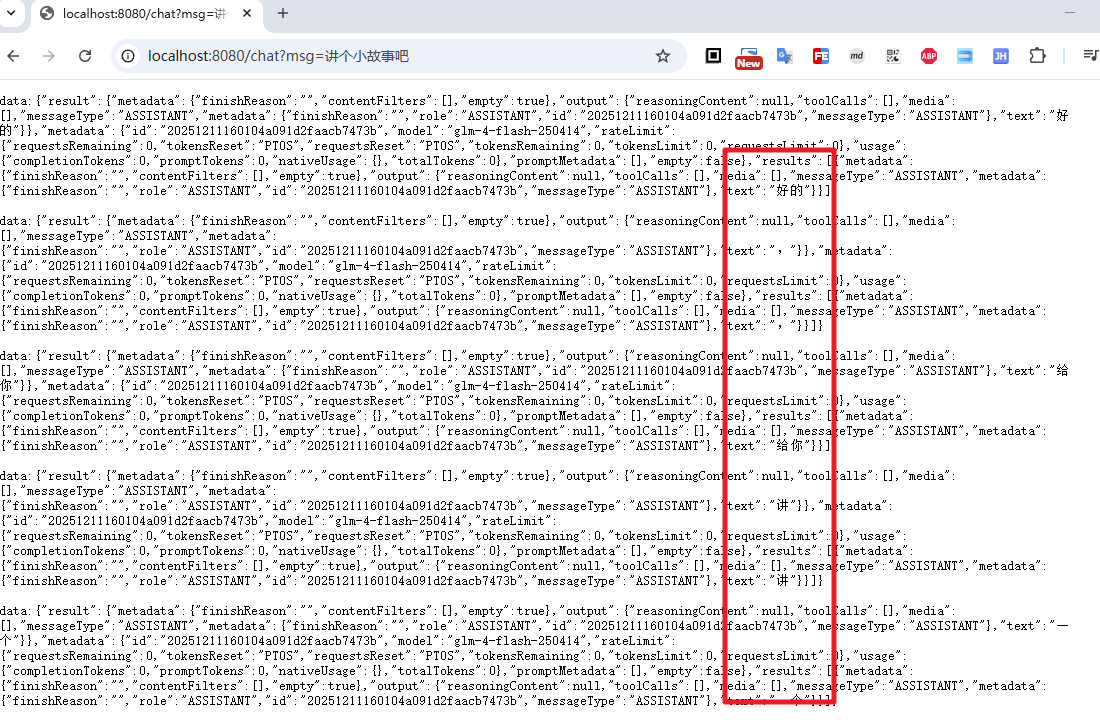Open the QR code extension

893,56
